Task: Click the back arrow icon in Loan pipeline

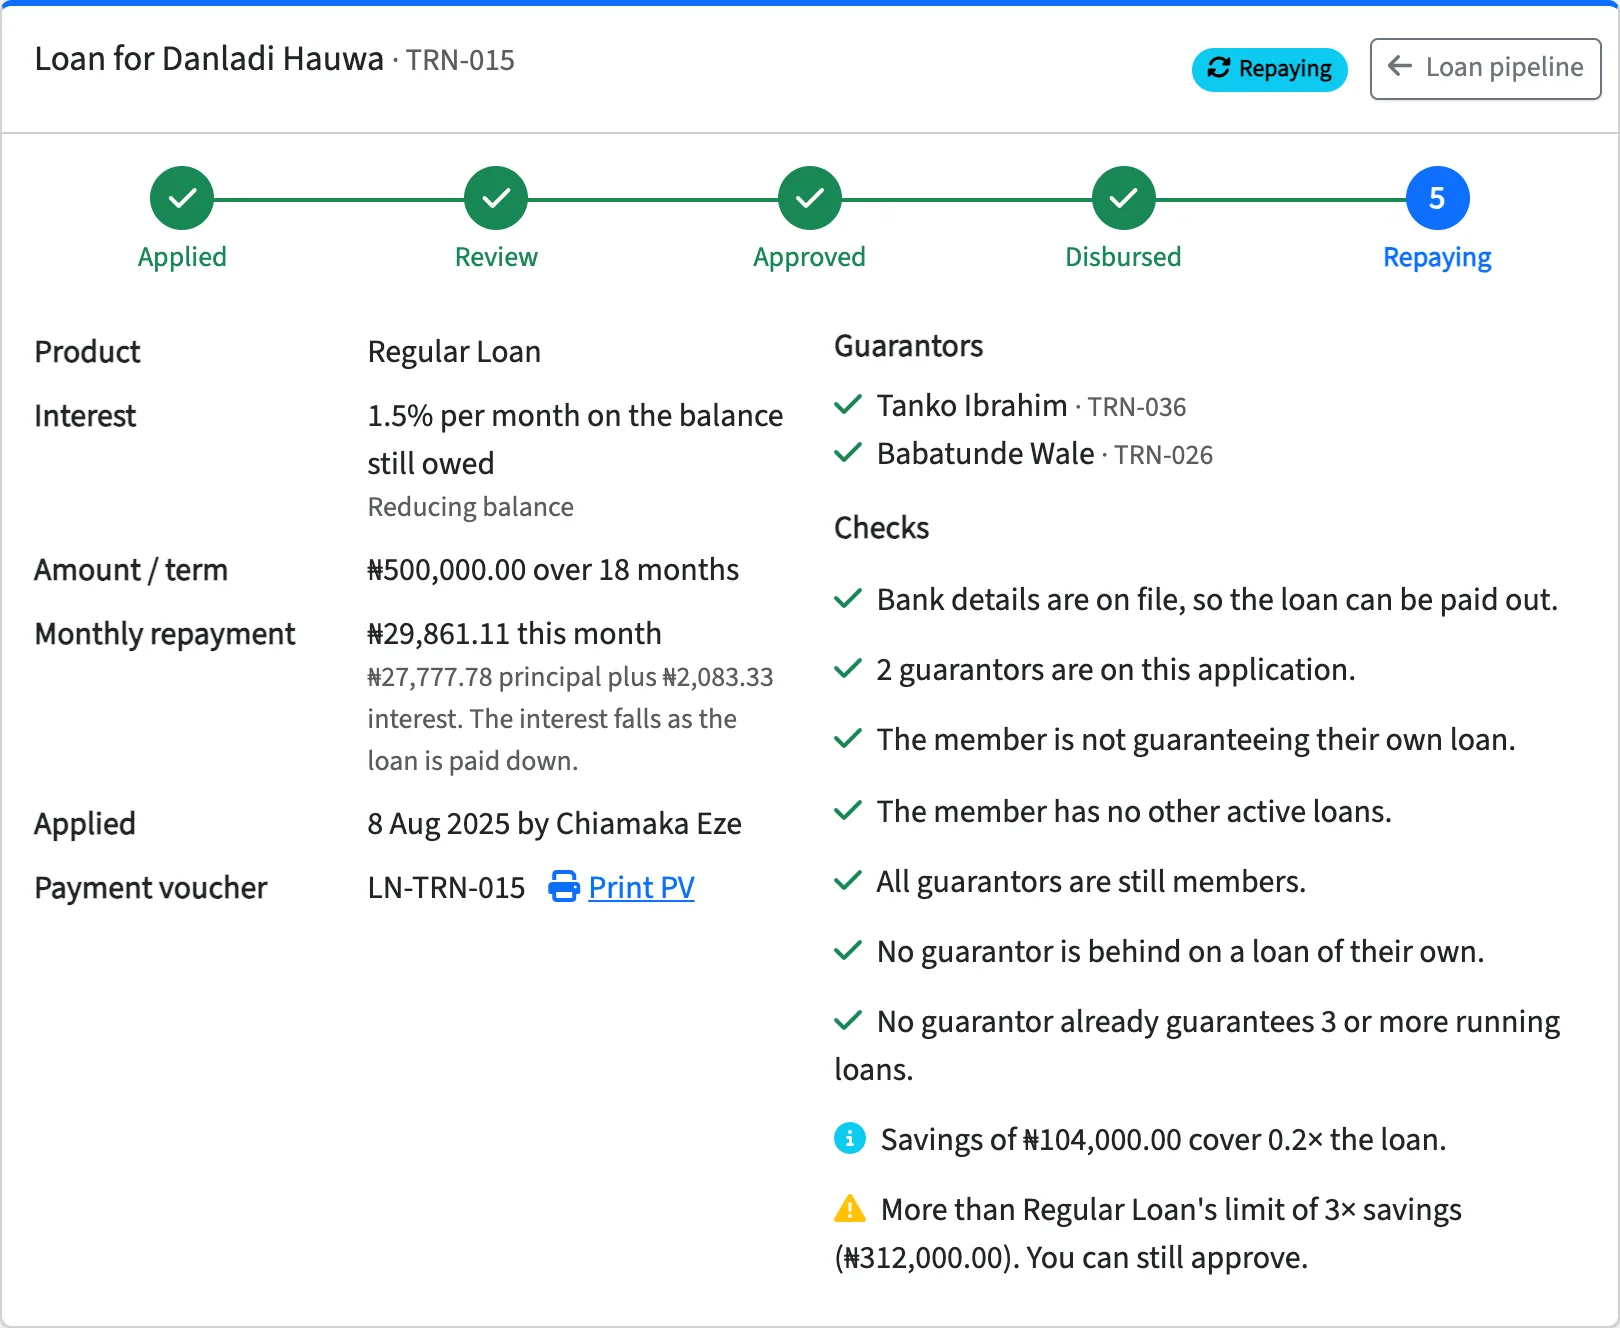Action: [x=1400, y=67]
